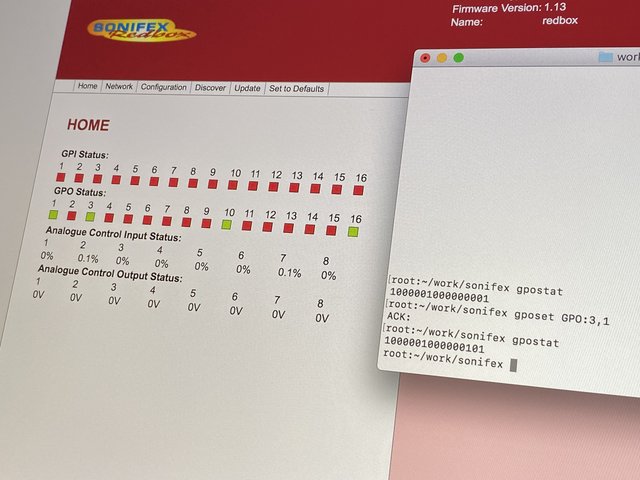Click the HOME page heading
Viewport: 640px width, 480px height.
[88, 125]
